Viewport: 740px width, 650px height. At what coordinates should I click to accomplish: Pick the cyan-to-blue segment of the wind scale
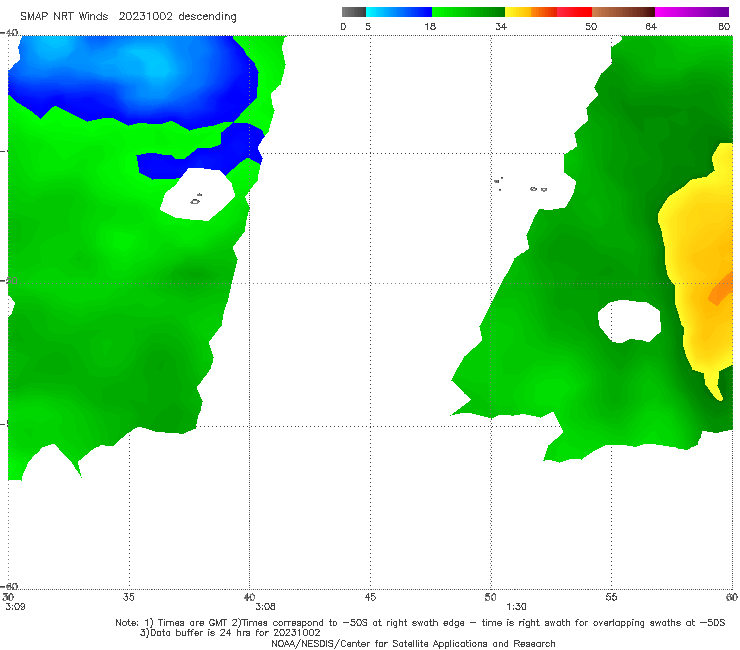[399, 12]
